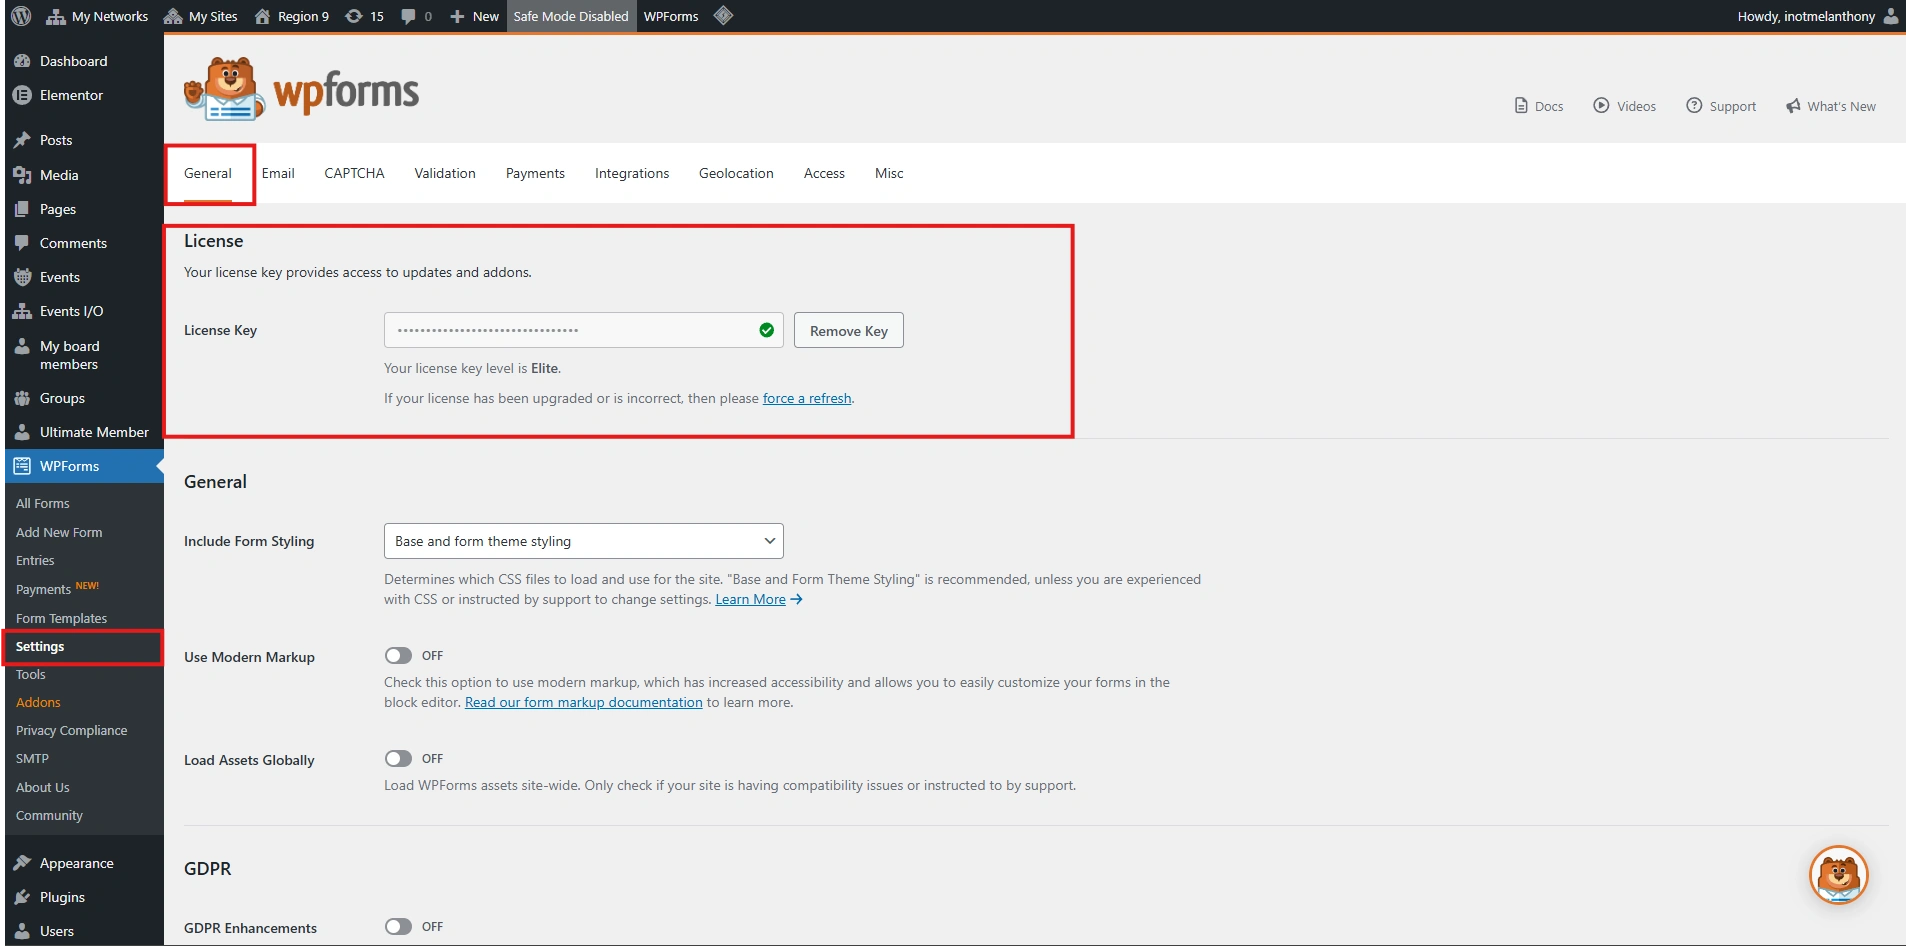
Task: Open Privacy Compliance submenu item
Action: click(x=72, y=730)
